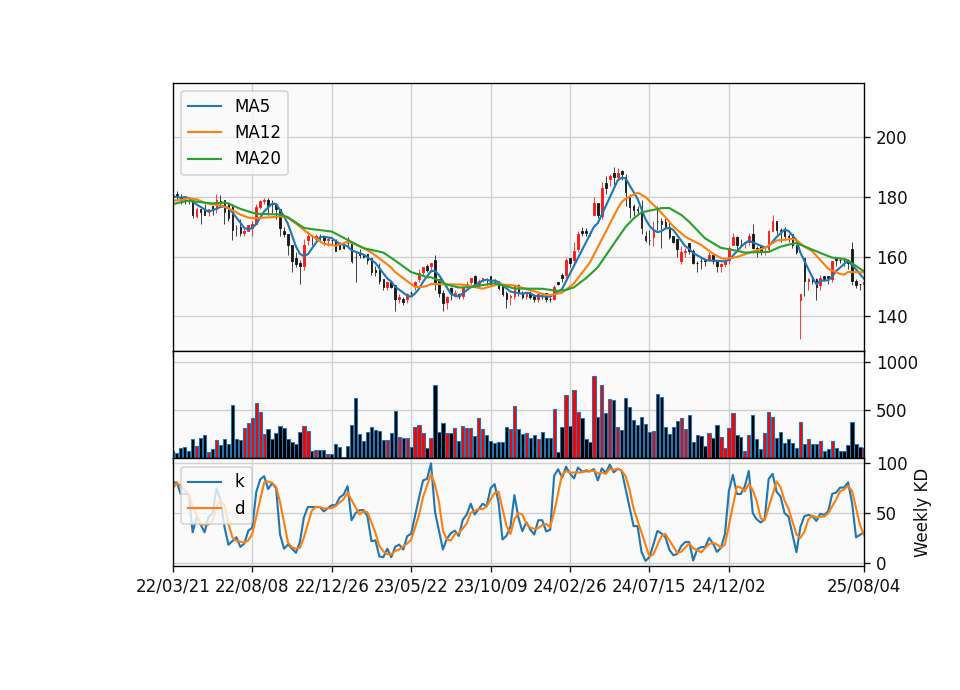Click the 140 price axis label
The width and height of the screenshot is (960, 690).
(x=891, y=317)
